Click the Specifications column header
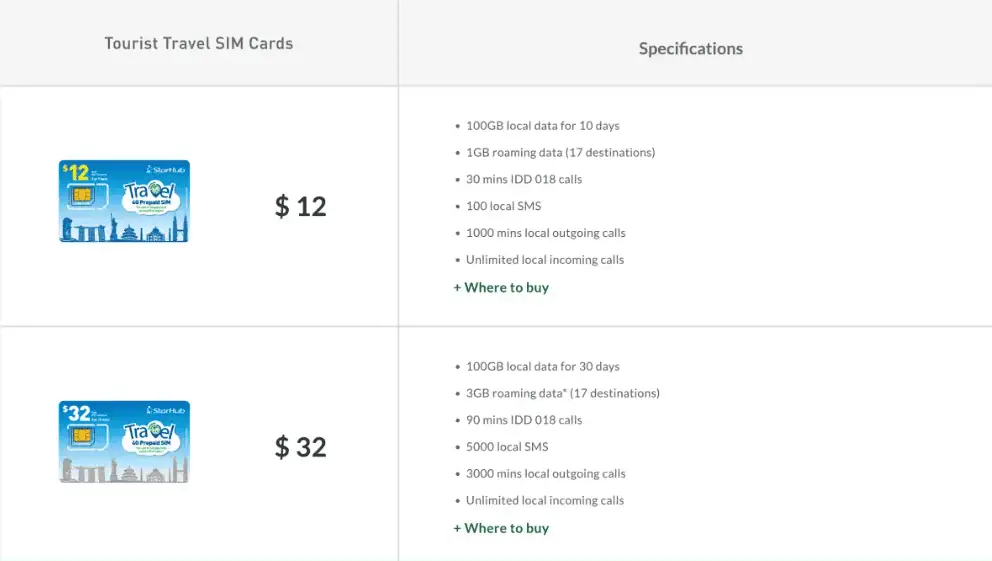Screen dimensions: 992x561 pyautogui.click(x=691, y=48)
